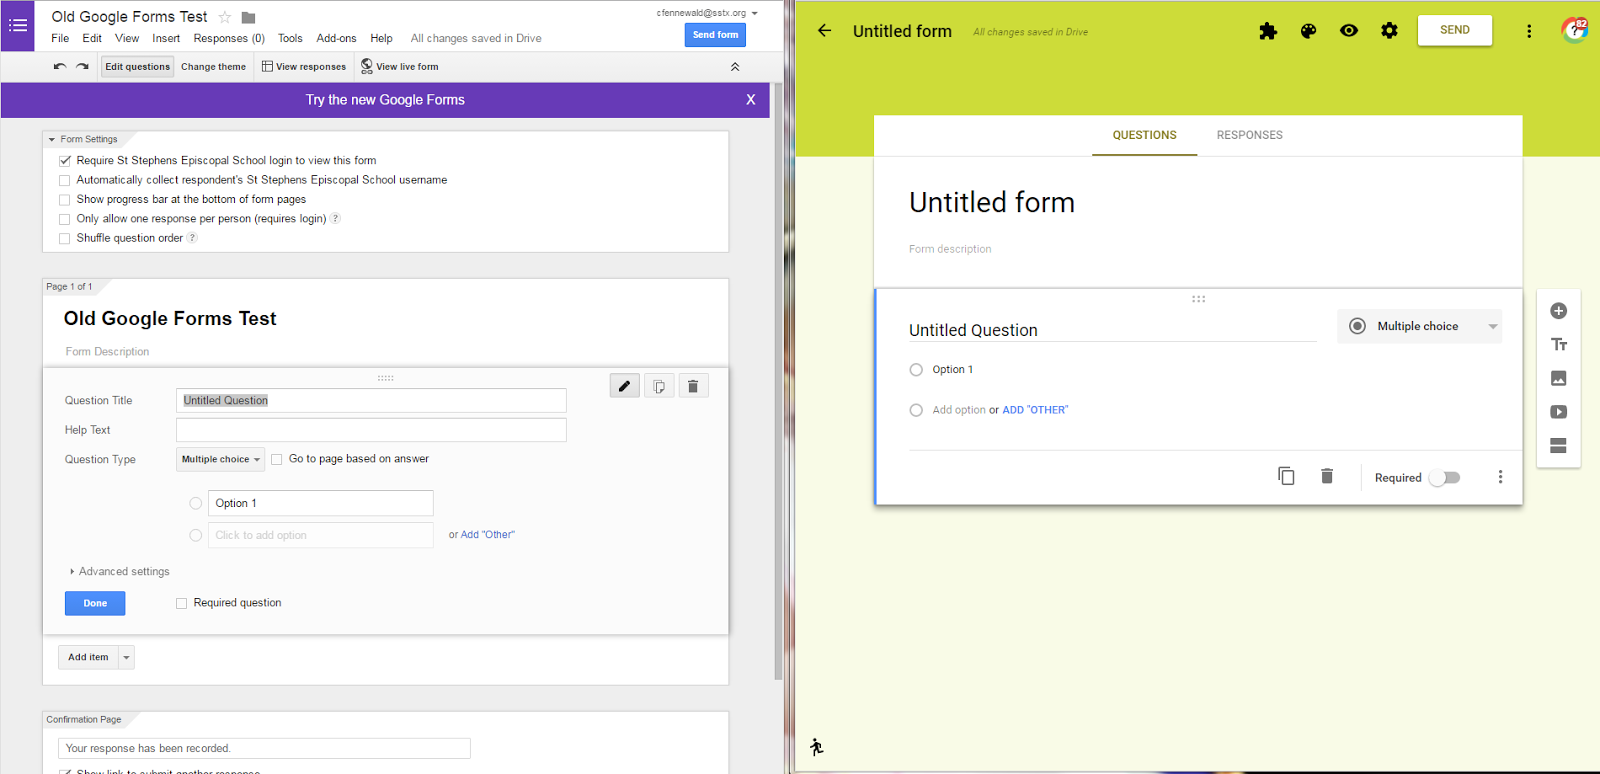
Task: Click the Add "Other" link in old form
Action: (x=488, y=535)
